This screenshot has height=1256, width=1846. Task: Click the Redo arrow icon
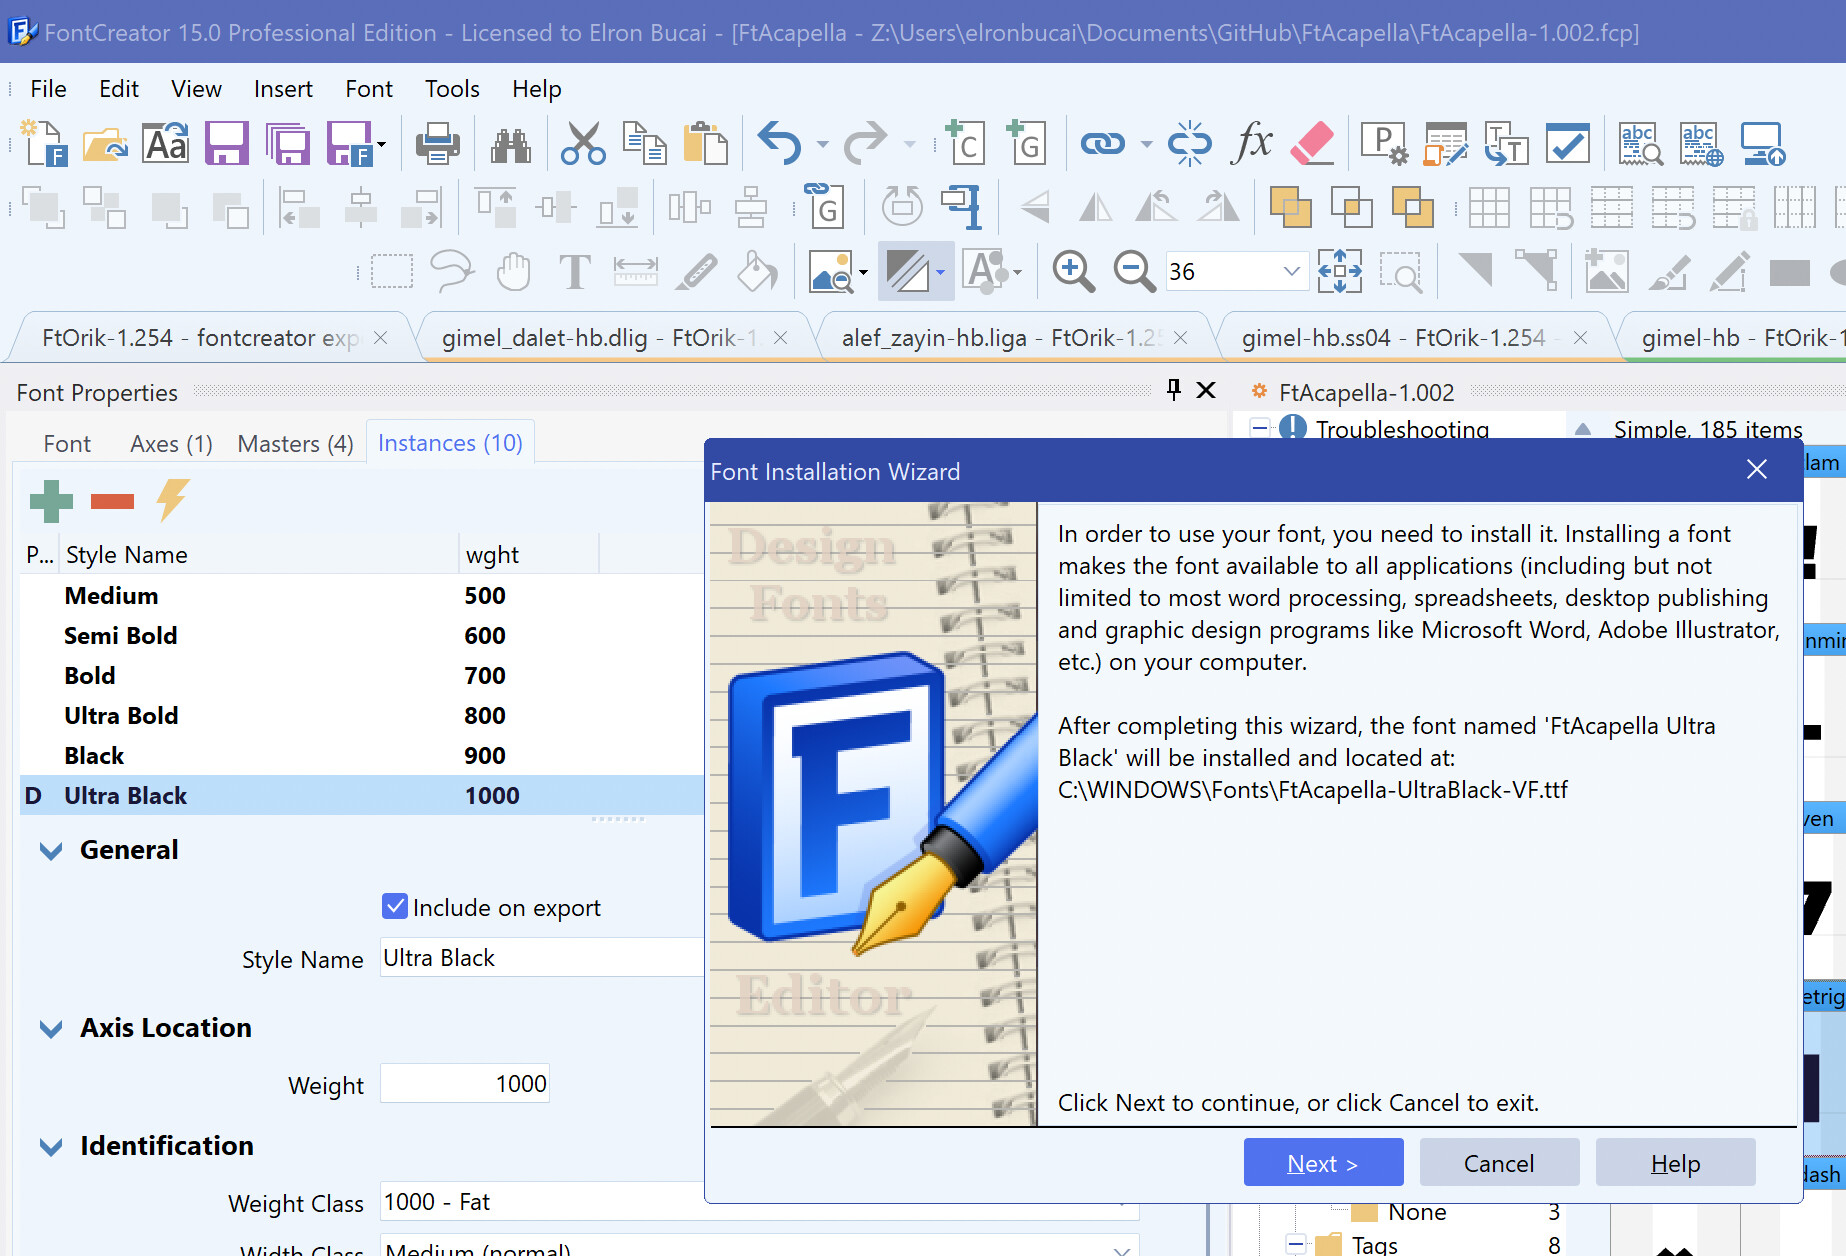[865, 144]
